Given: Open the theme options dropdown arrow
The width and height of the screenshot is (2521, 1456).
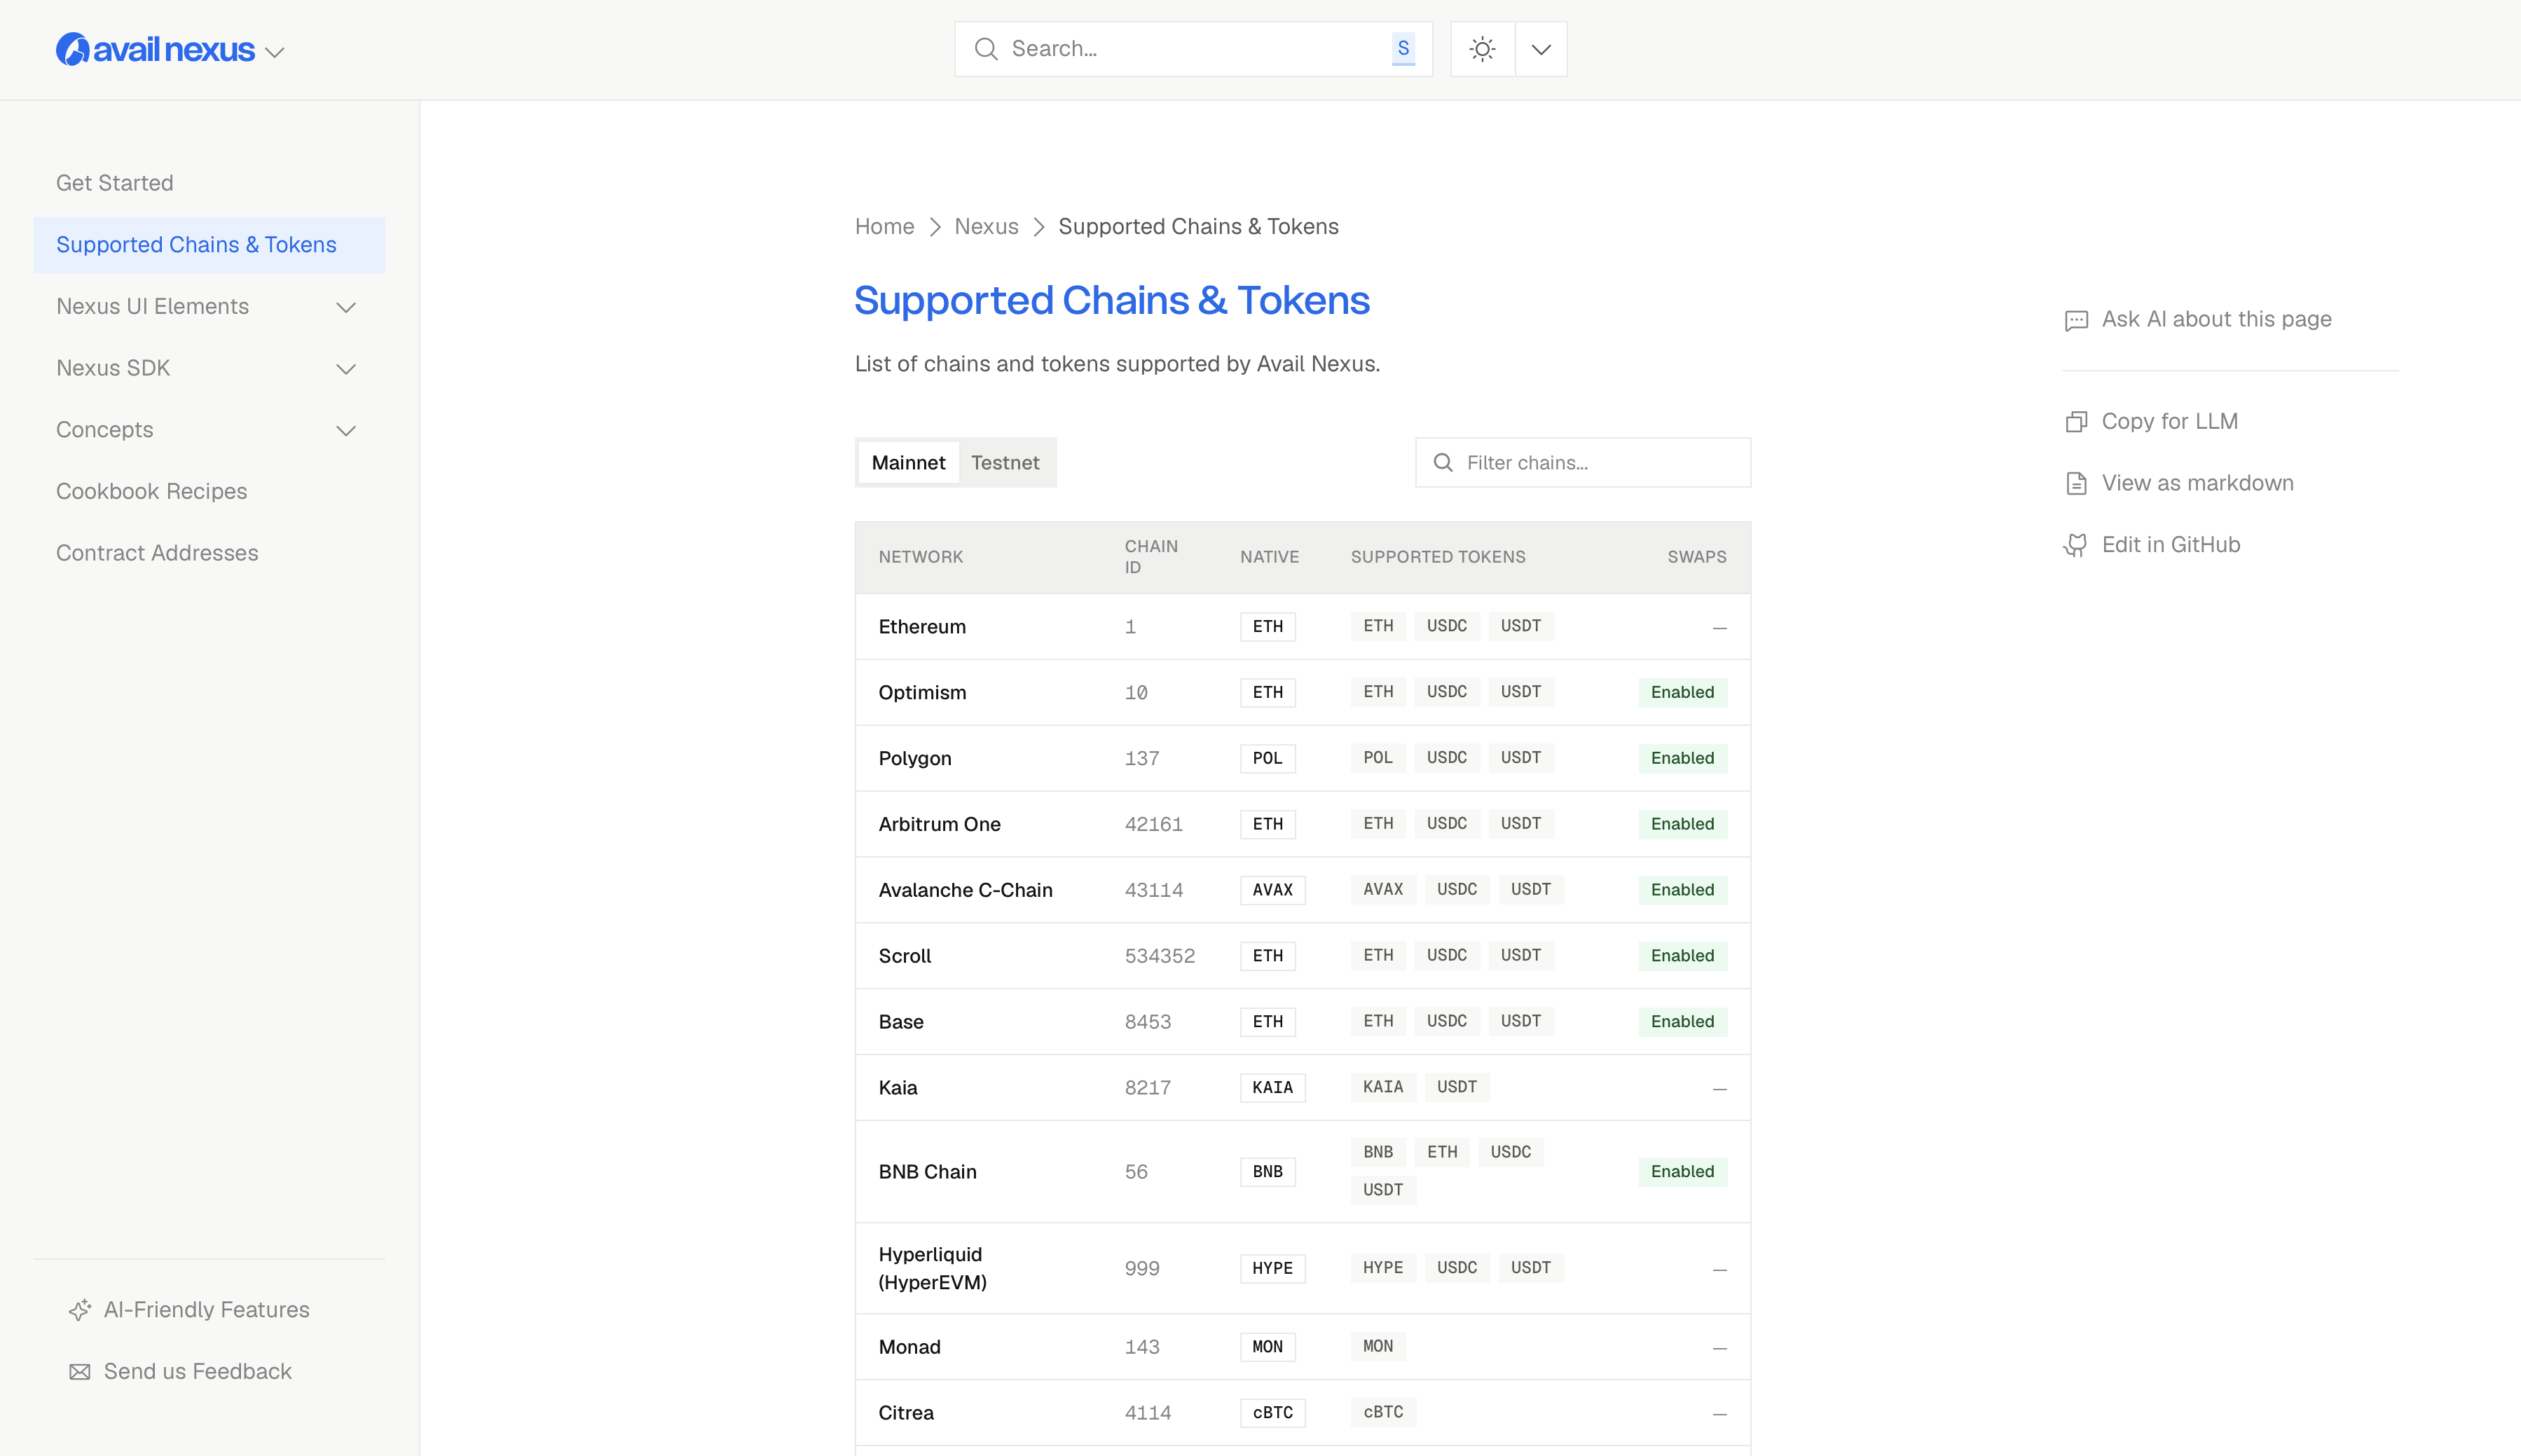Looking at the screenshot, I should [x=1541, y=49].
